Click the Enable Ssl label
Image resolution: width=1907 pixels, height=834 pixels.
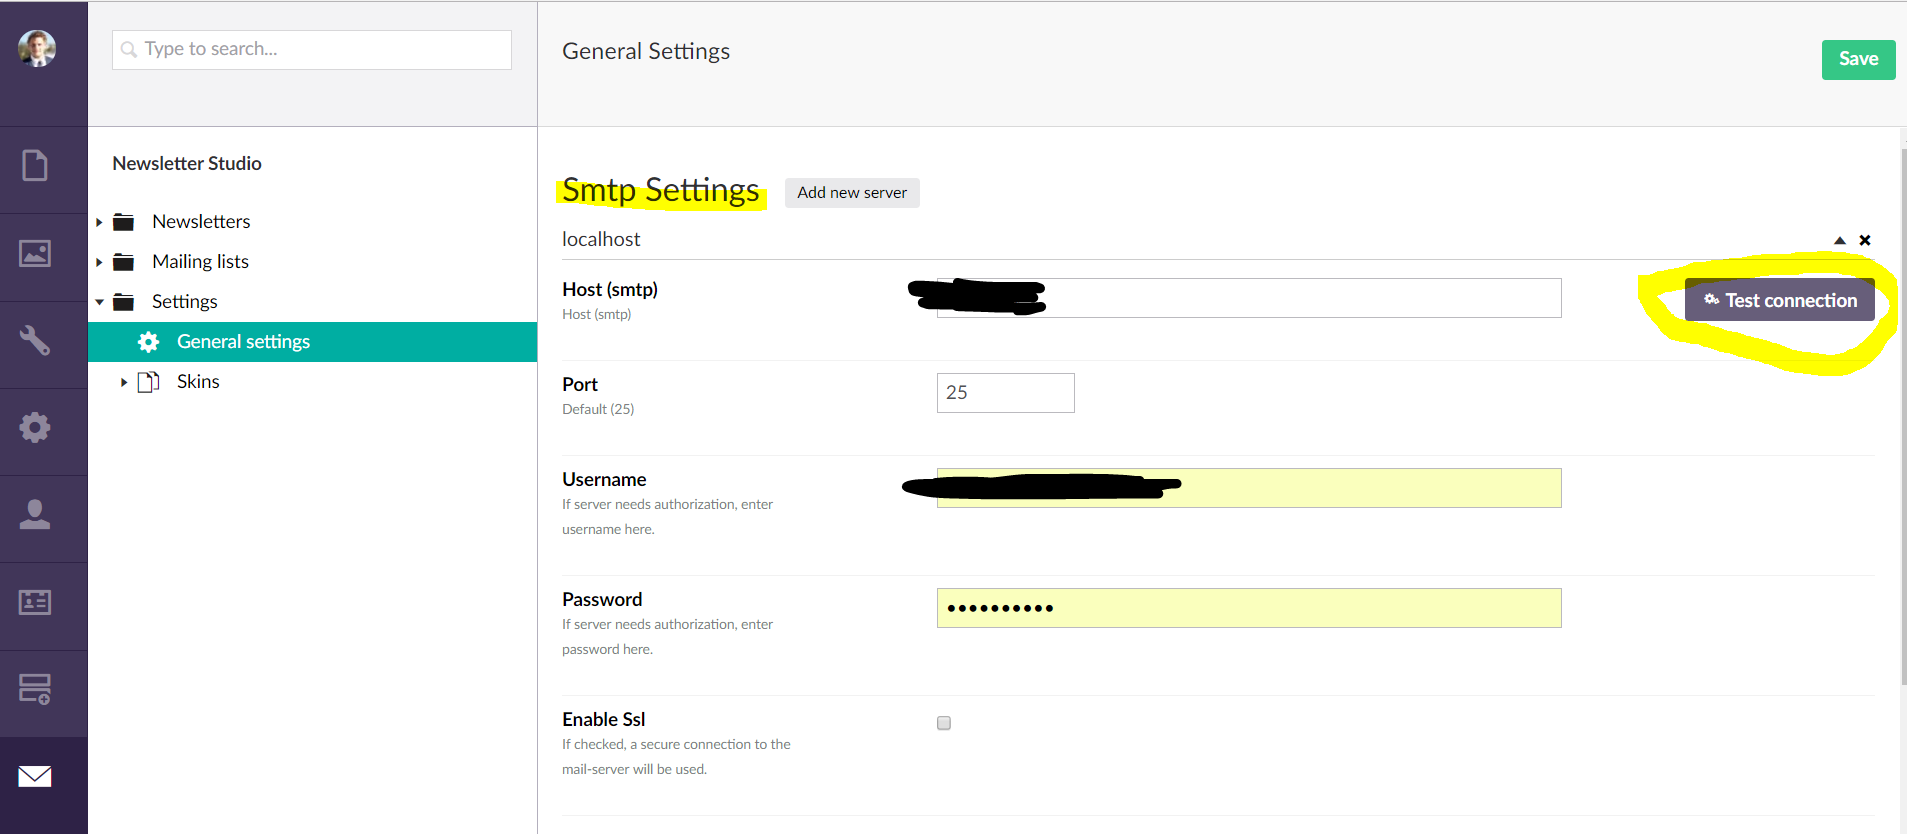tap(604, 719)
